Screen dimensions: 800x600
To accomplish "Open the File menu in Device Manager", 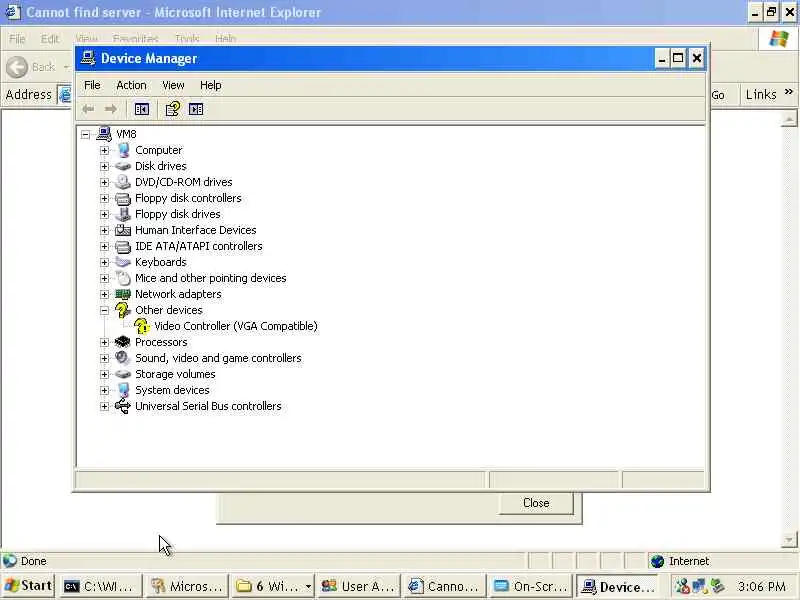I will click(92, 85).
